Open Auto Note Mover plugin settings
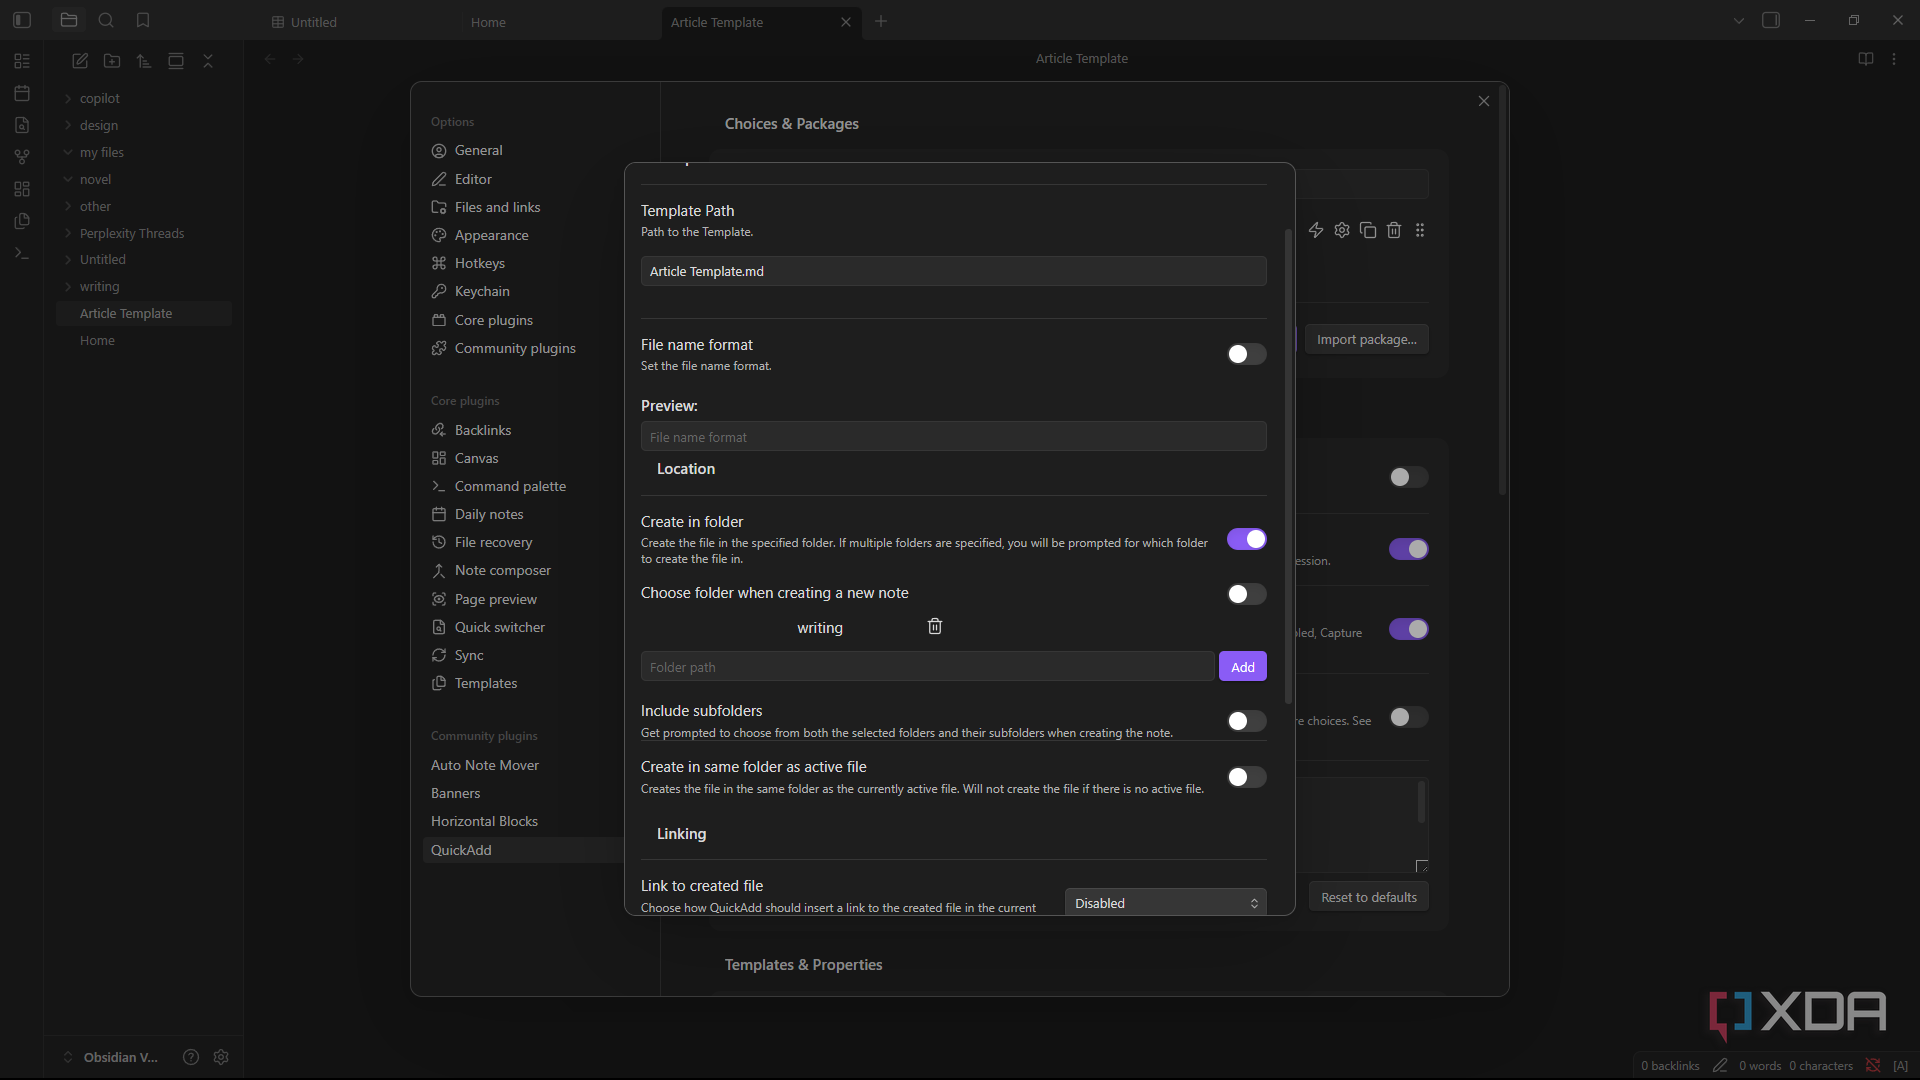This screenshot has width=1920, height=1080. pos(485,765)
